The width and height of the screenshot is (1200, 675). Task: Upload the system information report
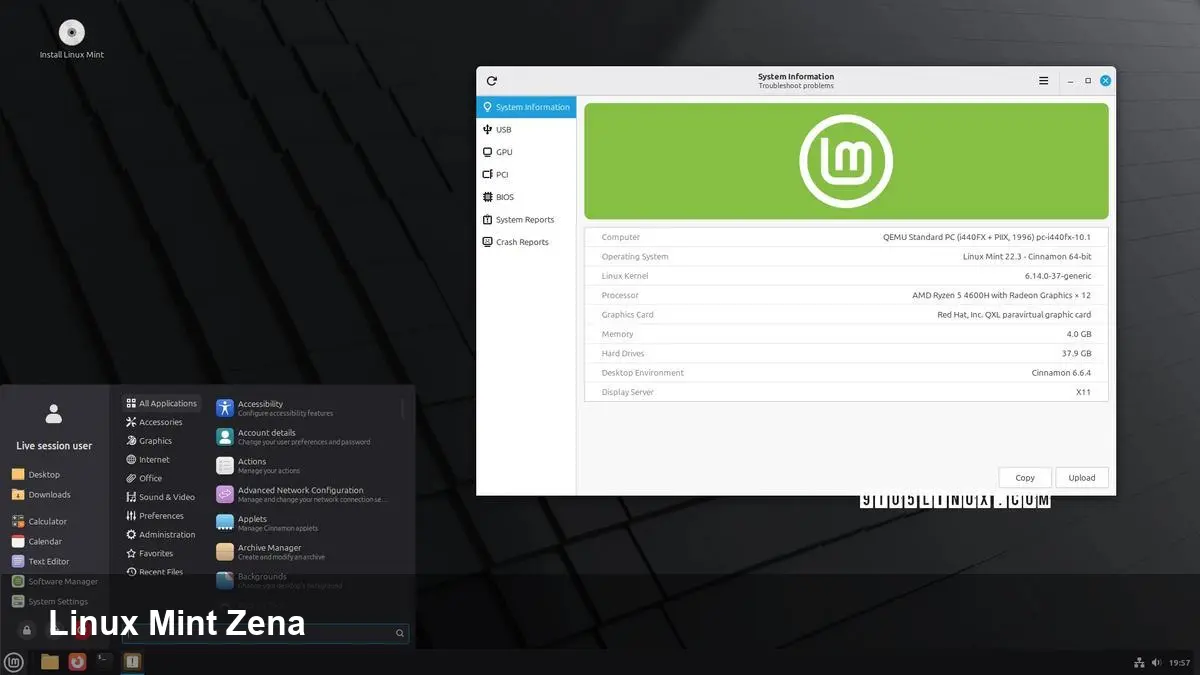click(1082, 477)
